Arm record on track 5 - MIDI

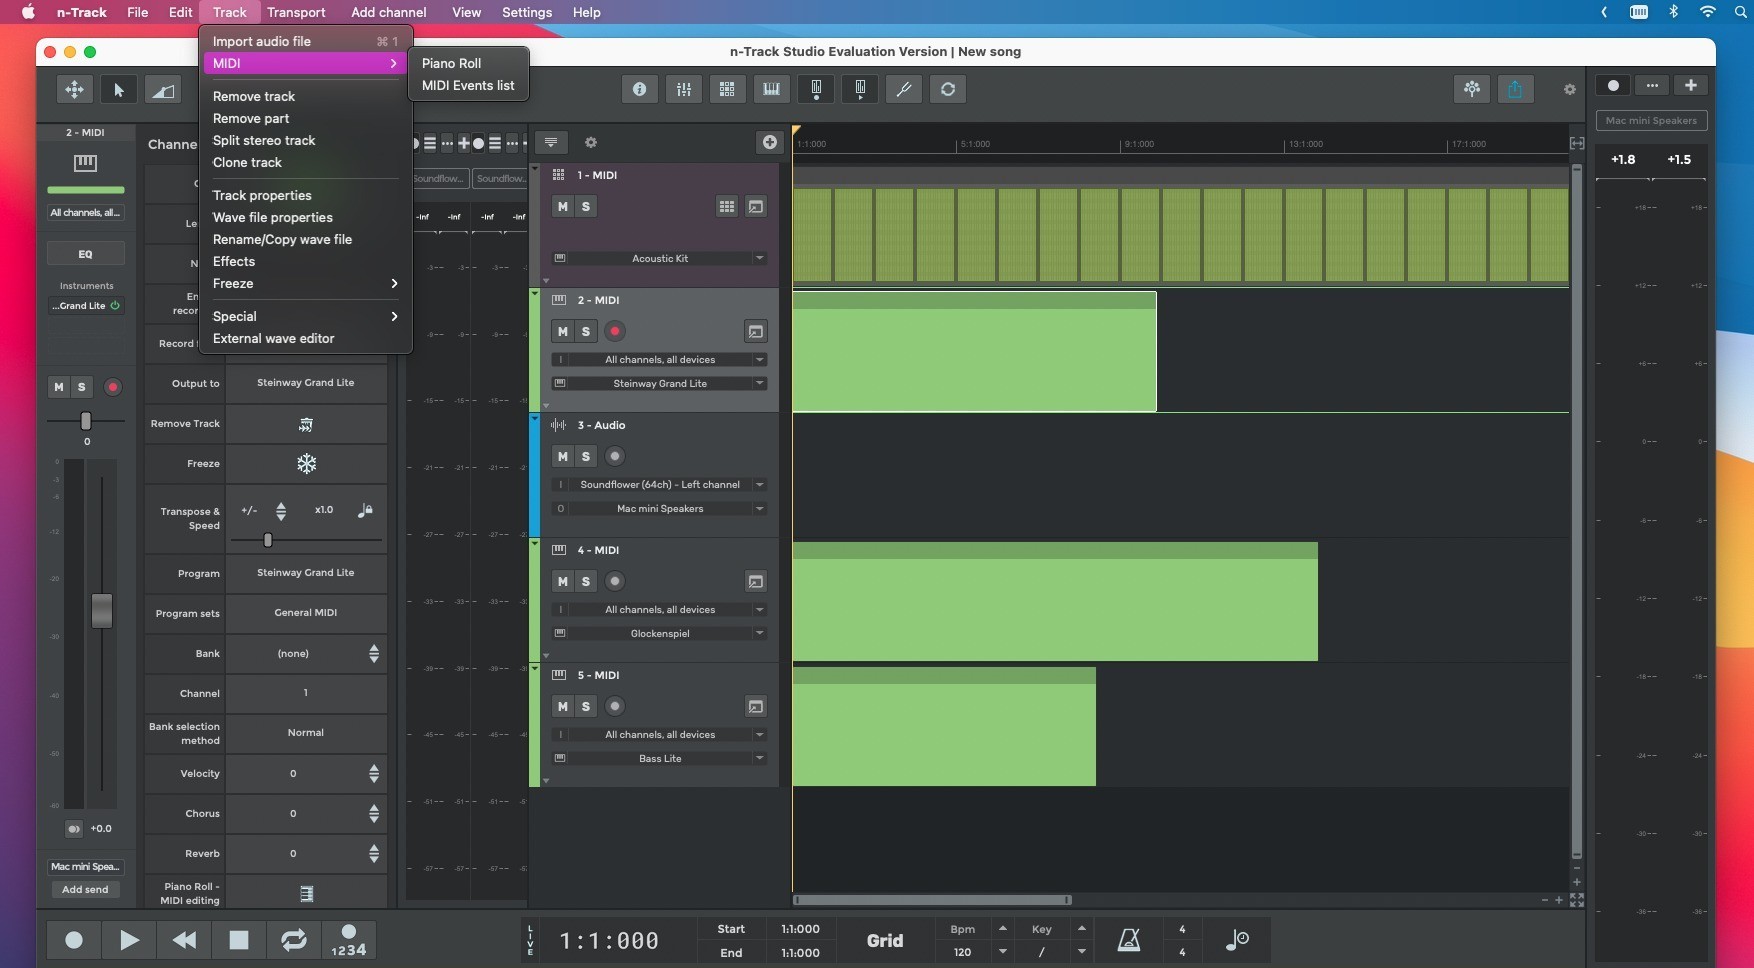coord(615,706)
